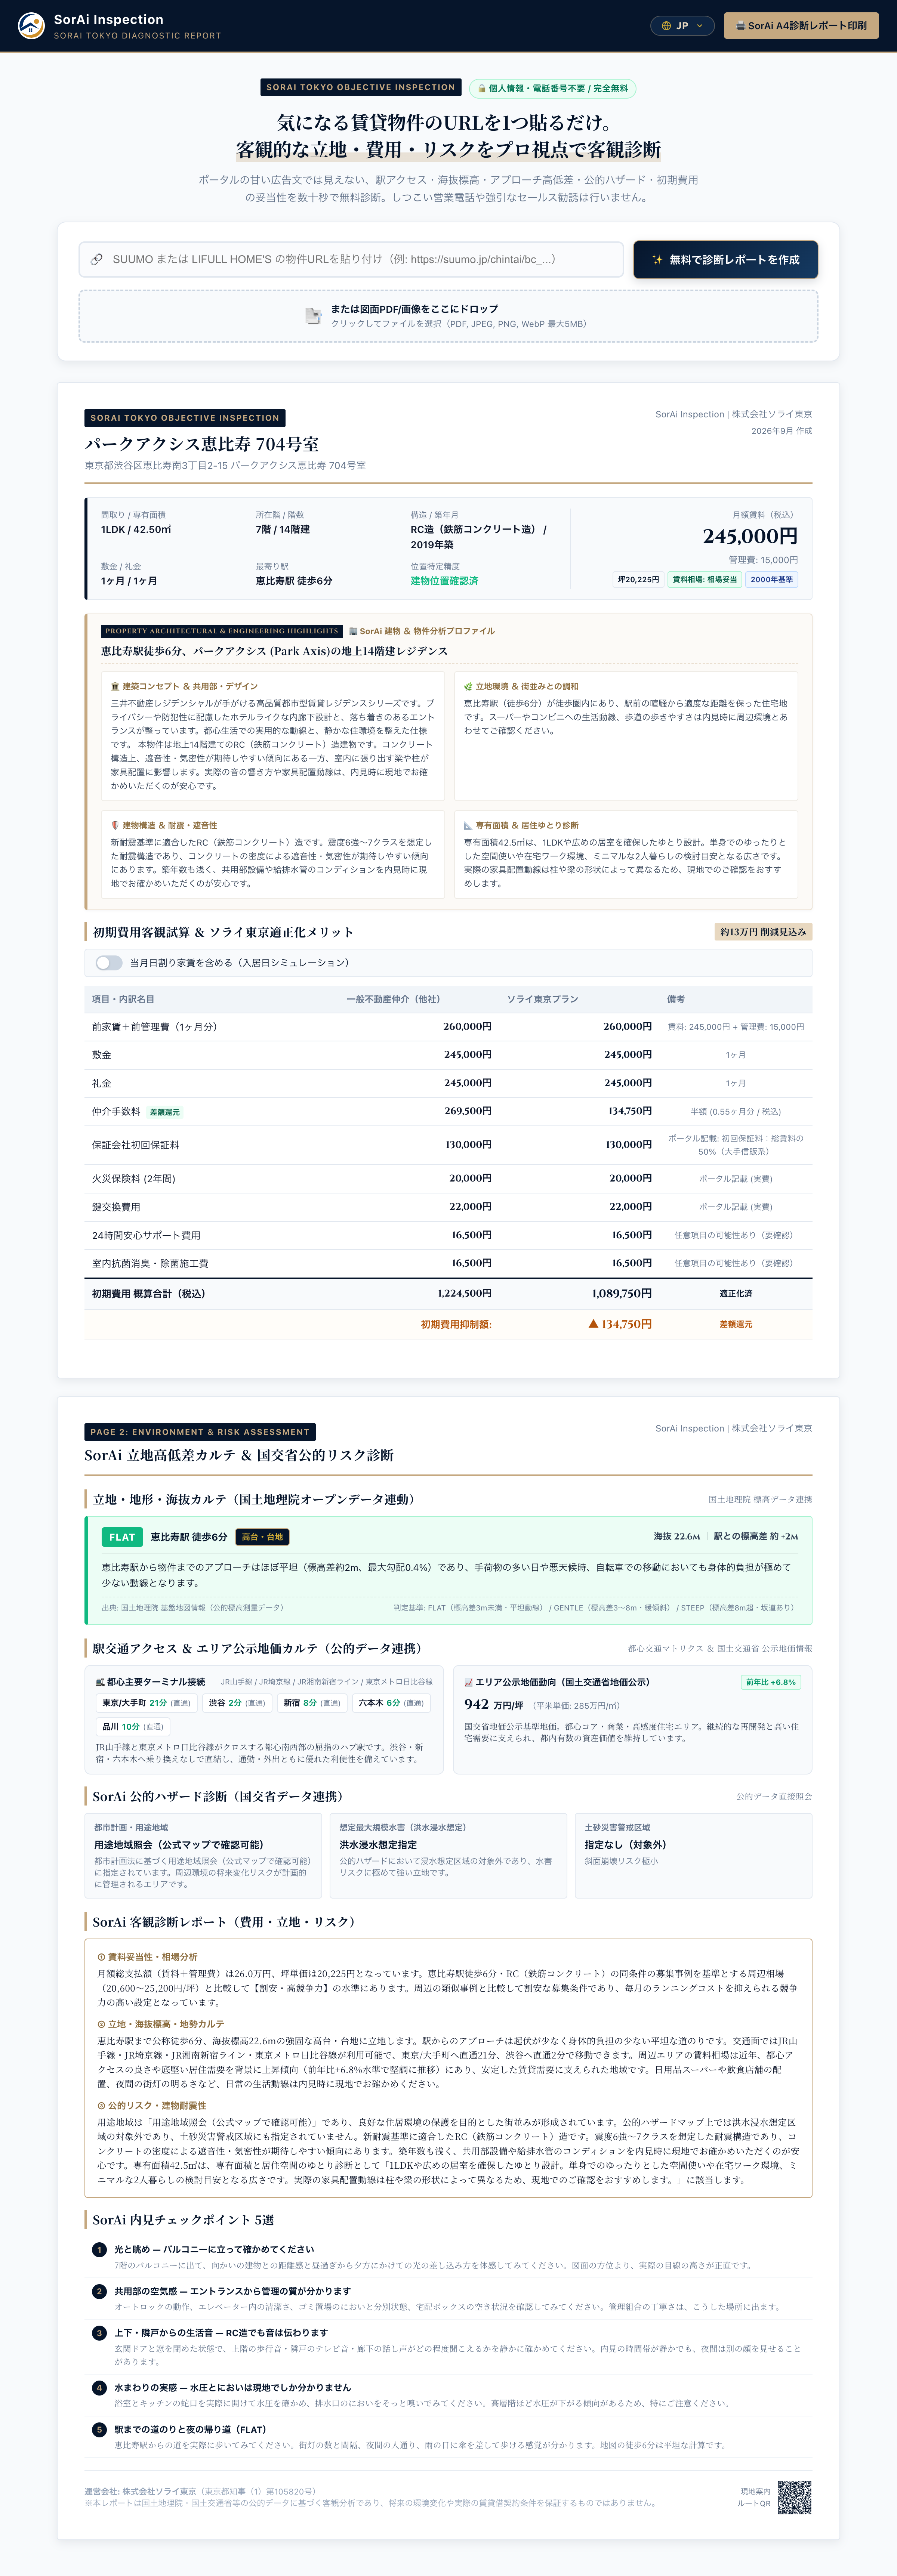Click the 都心主要ターミナル接続 train icon
Viewport: 897px width, 2576px height.
100,1682
